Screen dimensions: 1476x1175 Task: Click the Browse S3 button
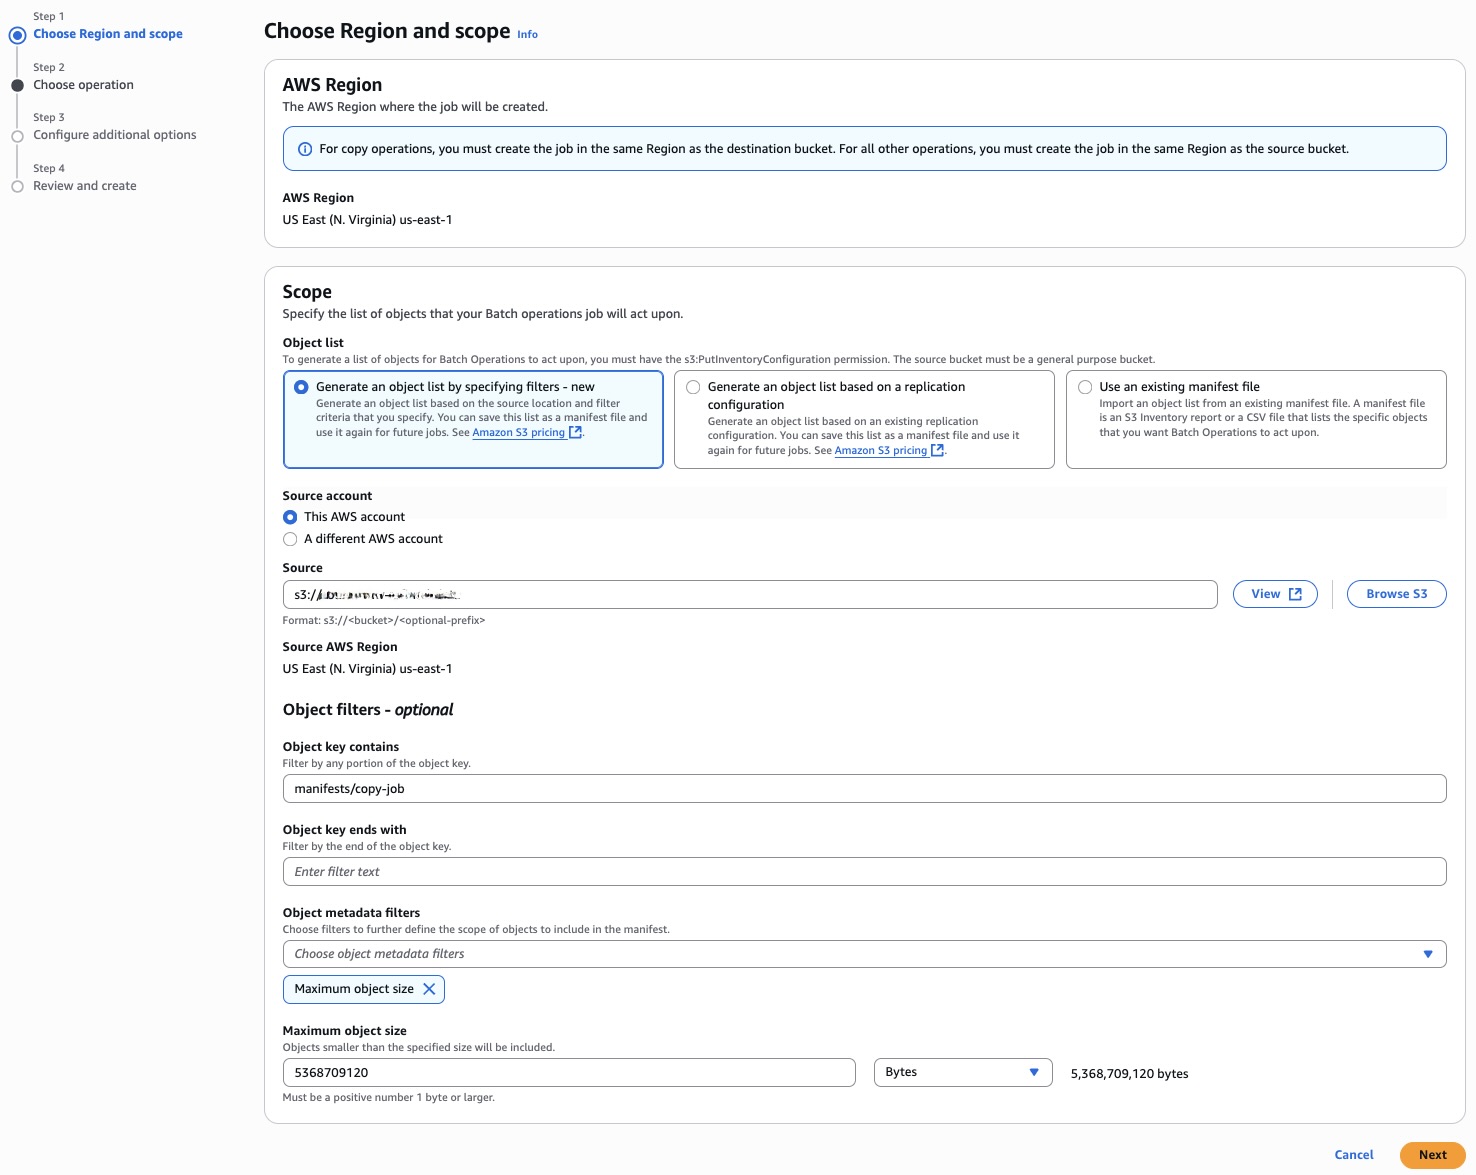point(1396,594)
